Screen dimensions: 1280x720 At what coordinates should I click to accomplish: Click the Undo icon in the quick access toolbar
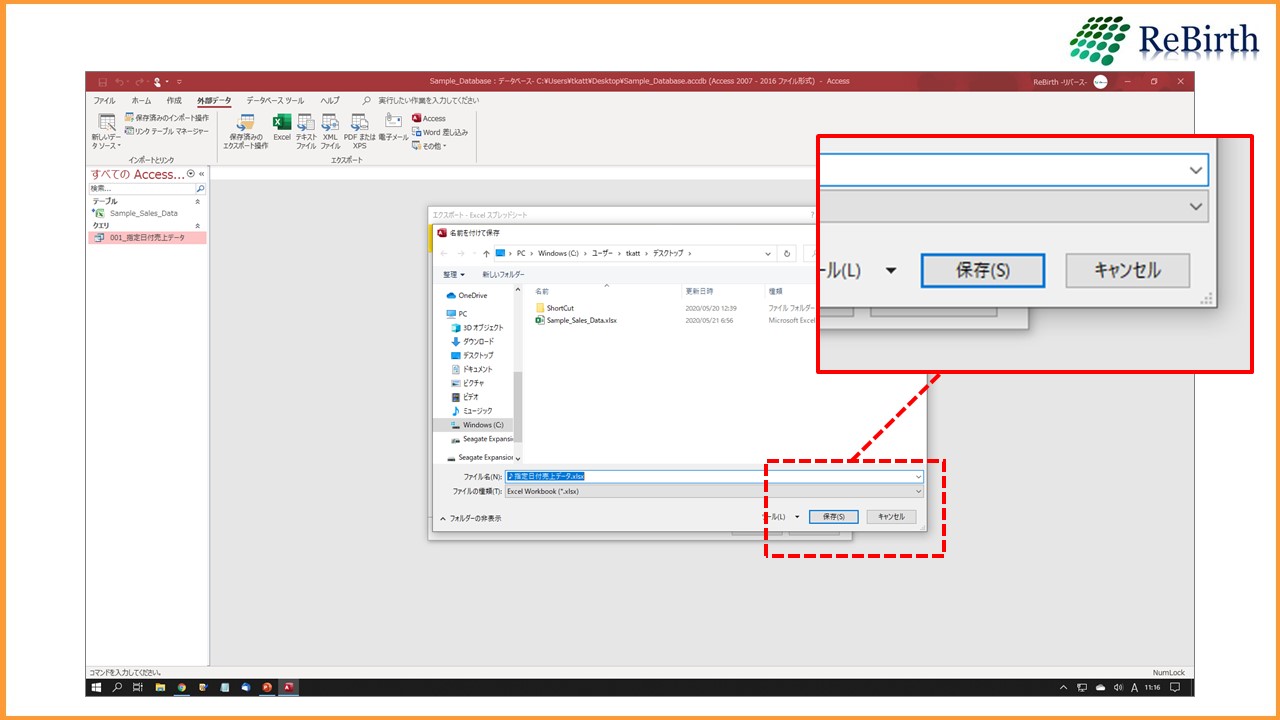tap(119, 81)
